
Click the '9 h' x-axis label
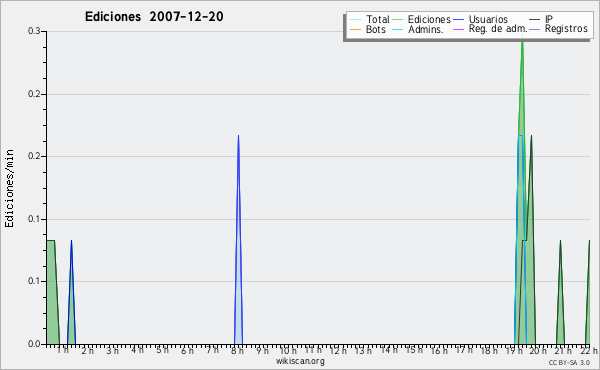coord(262,350)
